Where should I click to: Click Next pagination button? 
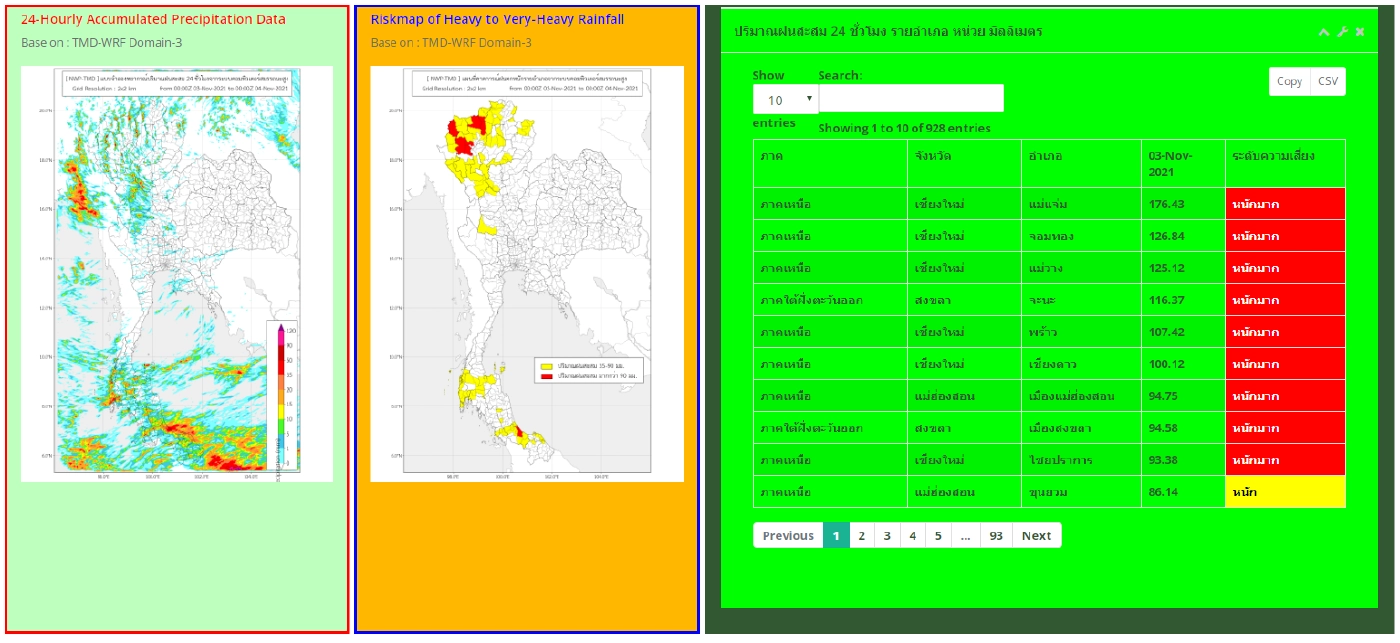1036,536
